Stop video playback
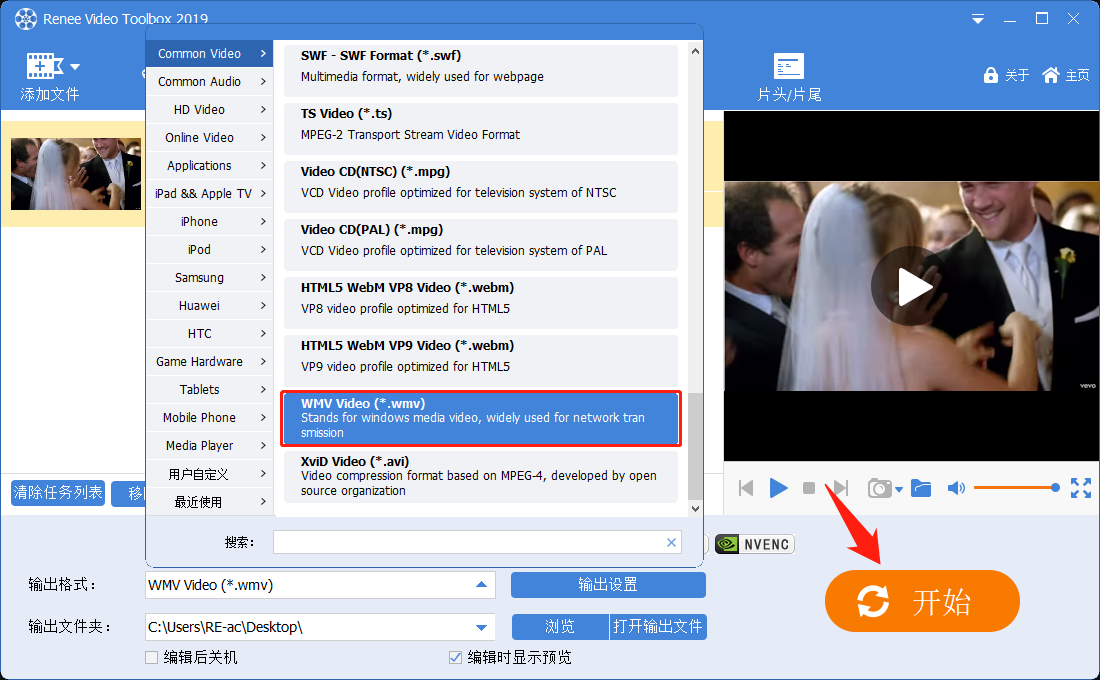The width and height of the screenshot is (1100, 680). pyautogui.click(x=809, y=488)
